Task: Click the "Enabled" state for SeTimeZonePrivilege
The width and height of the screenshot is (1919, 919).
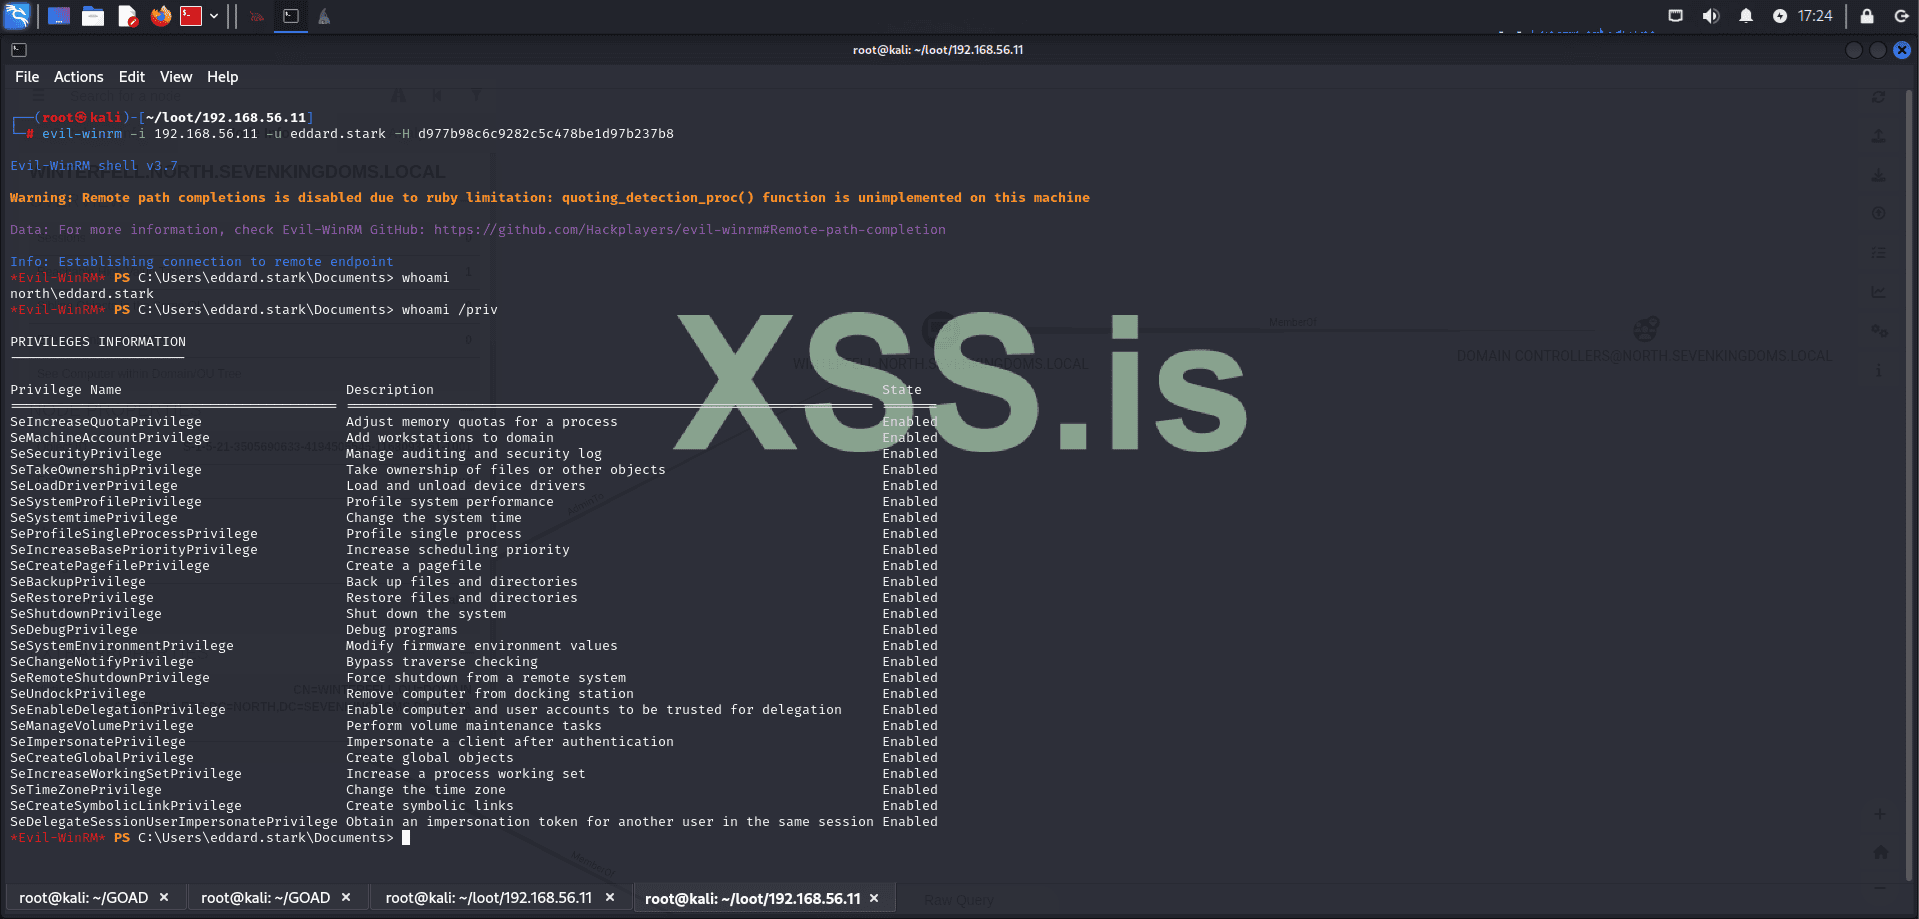Action: [x=910, y=790]
